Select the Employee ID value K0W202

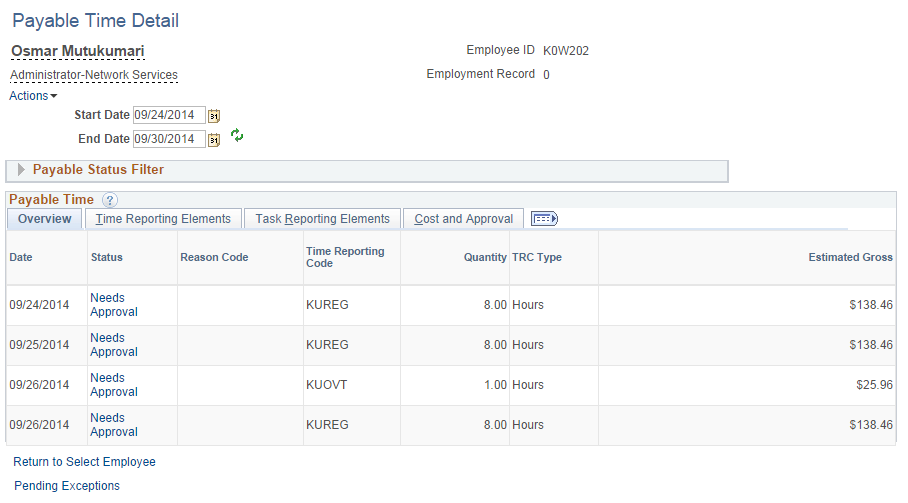tap(566, 51)
